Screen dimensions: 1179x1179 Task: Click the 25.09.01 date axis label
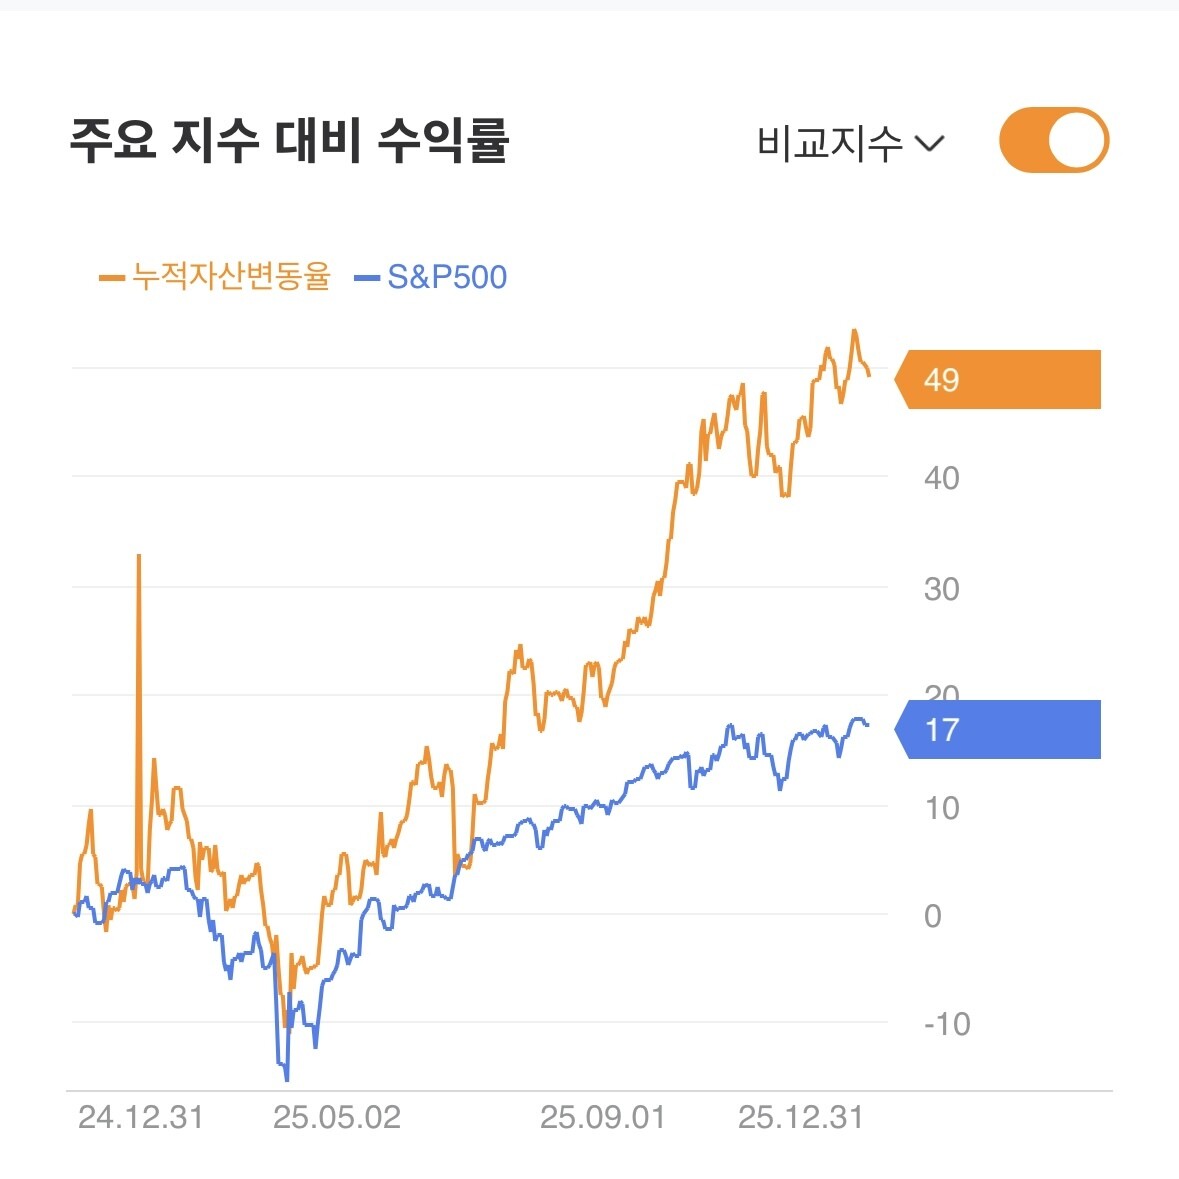pos(603,1117)
